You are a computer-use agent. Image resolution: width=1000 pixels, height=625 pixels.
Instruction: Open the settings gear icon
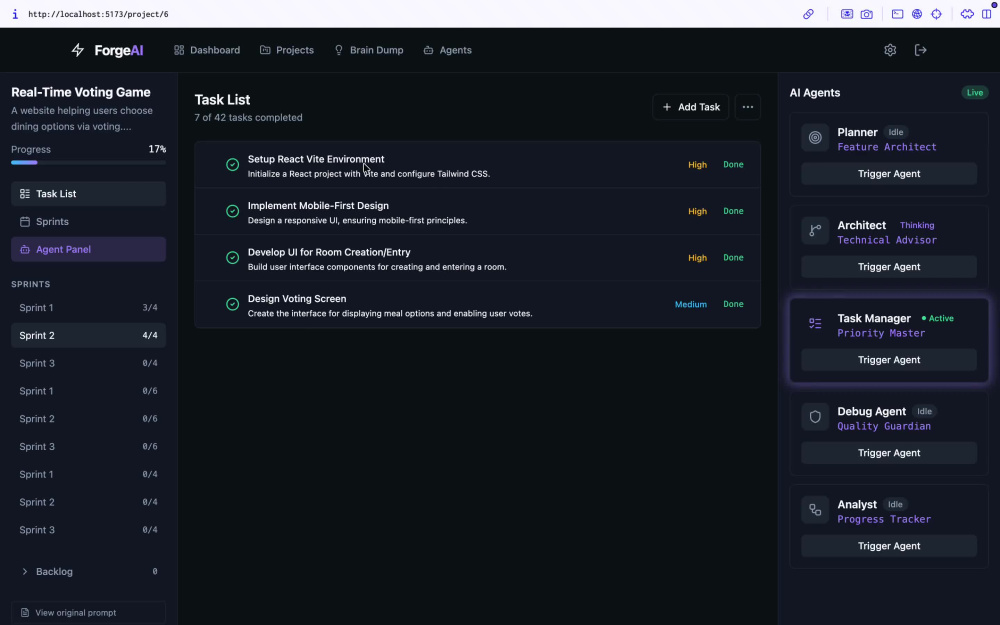[890, 50]
